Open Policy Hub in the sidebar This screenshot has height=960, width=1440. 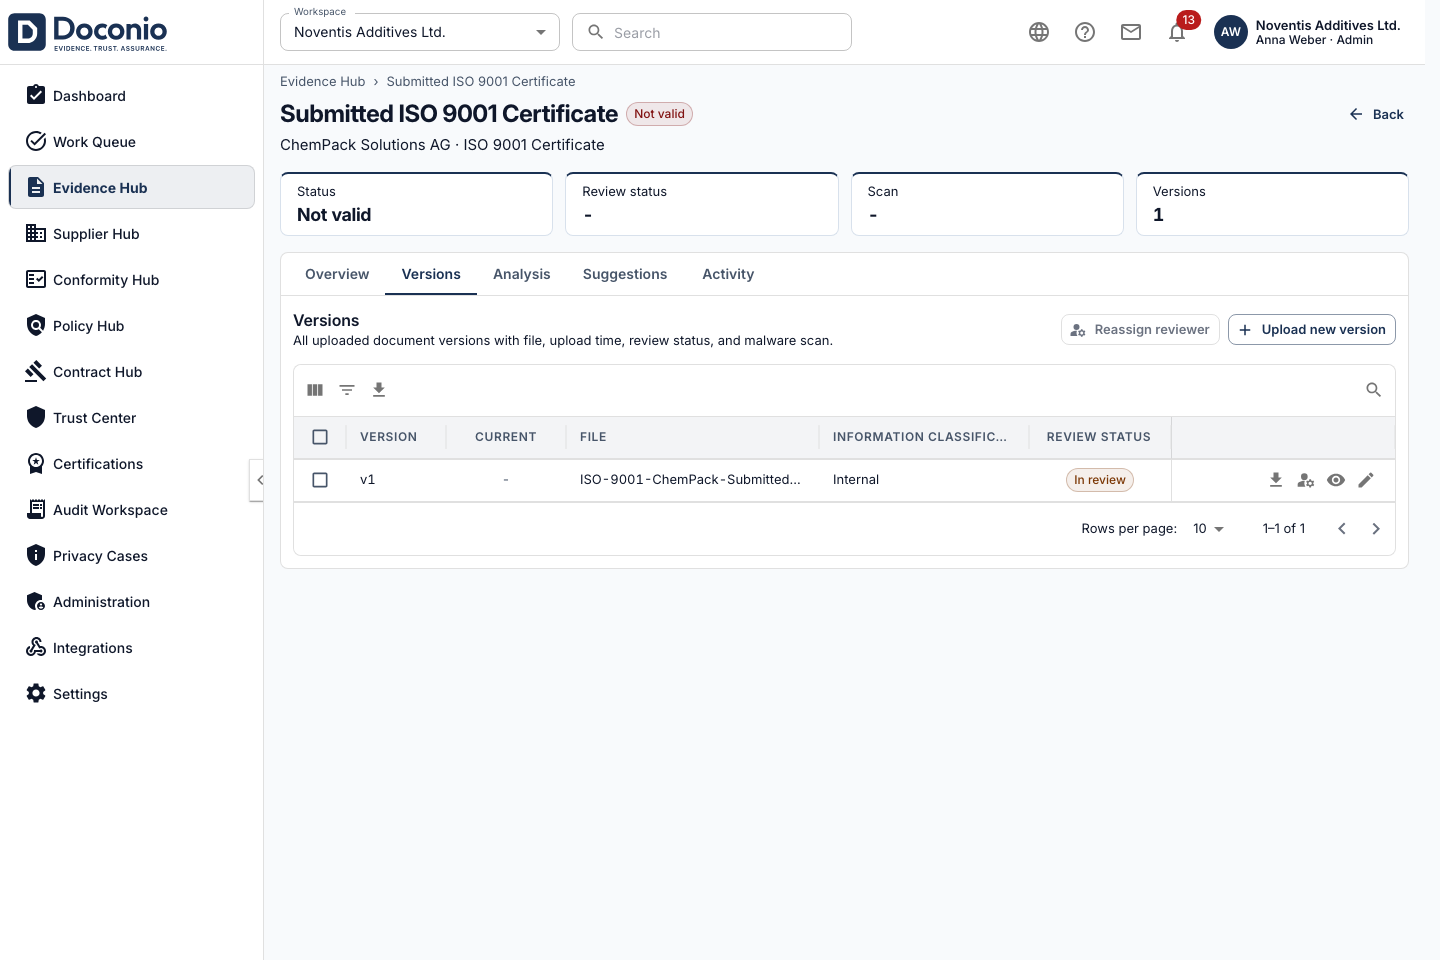click(x=132, y=326)
